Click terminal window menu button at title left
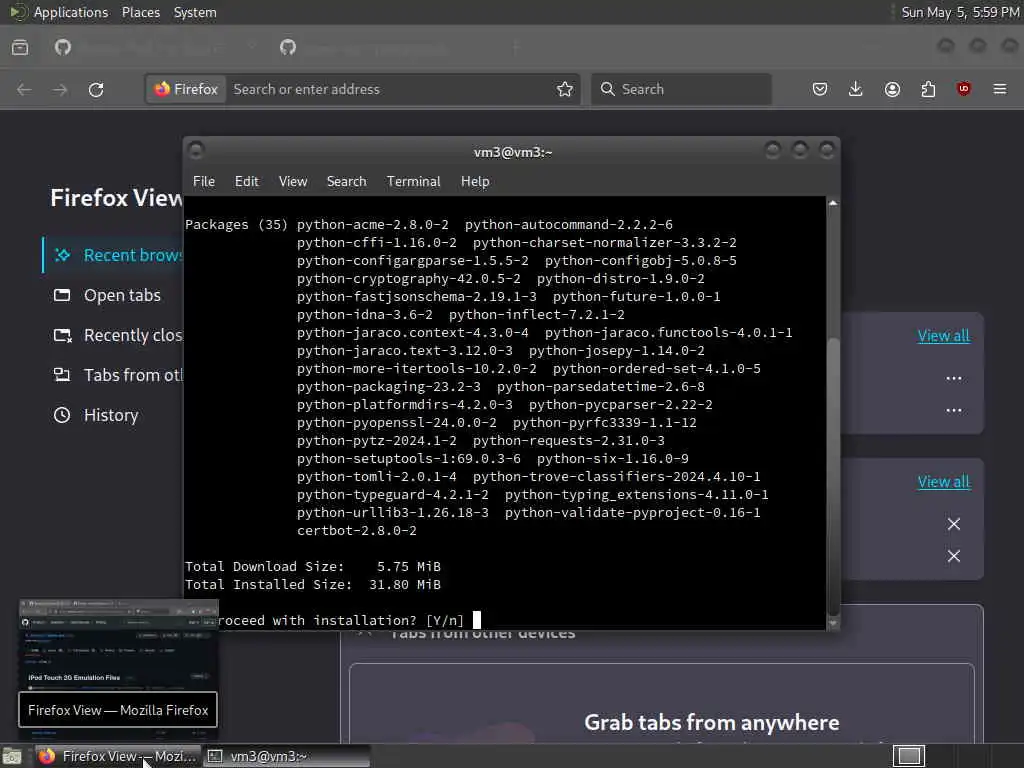Screen dimensions: 1024x768 pyautogui.click(x=196, y=151)
